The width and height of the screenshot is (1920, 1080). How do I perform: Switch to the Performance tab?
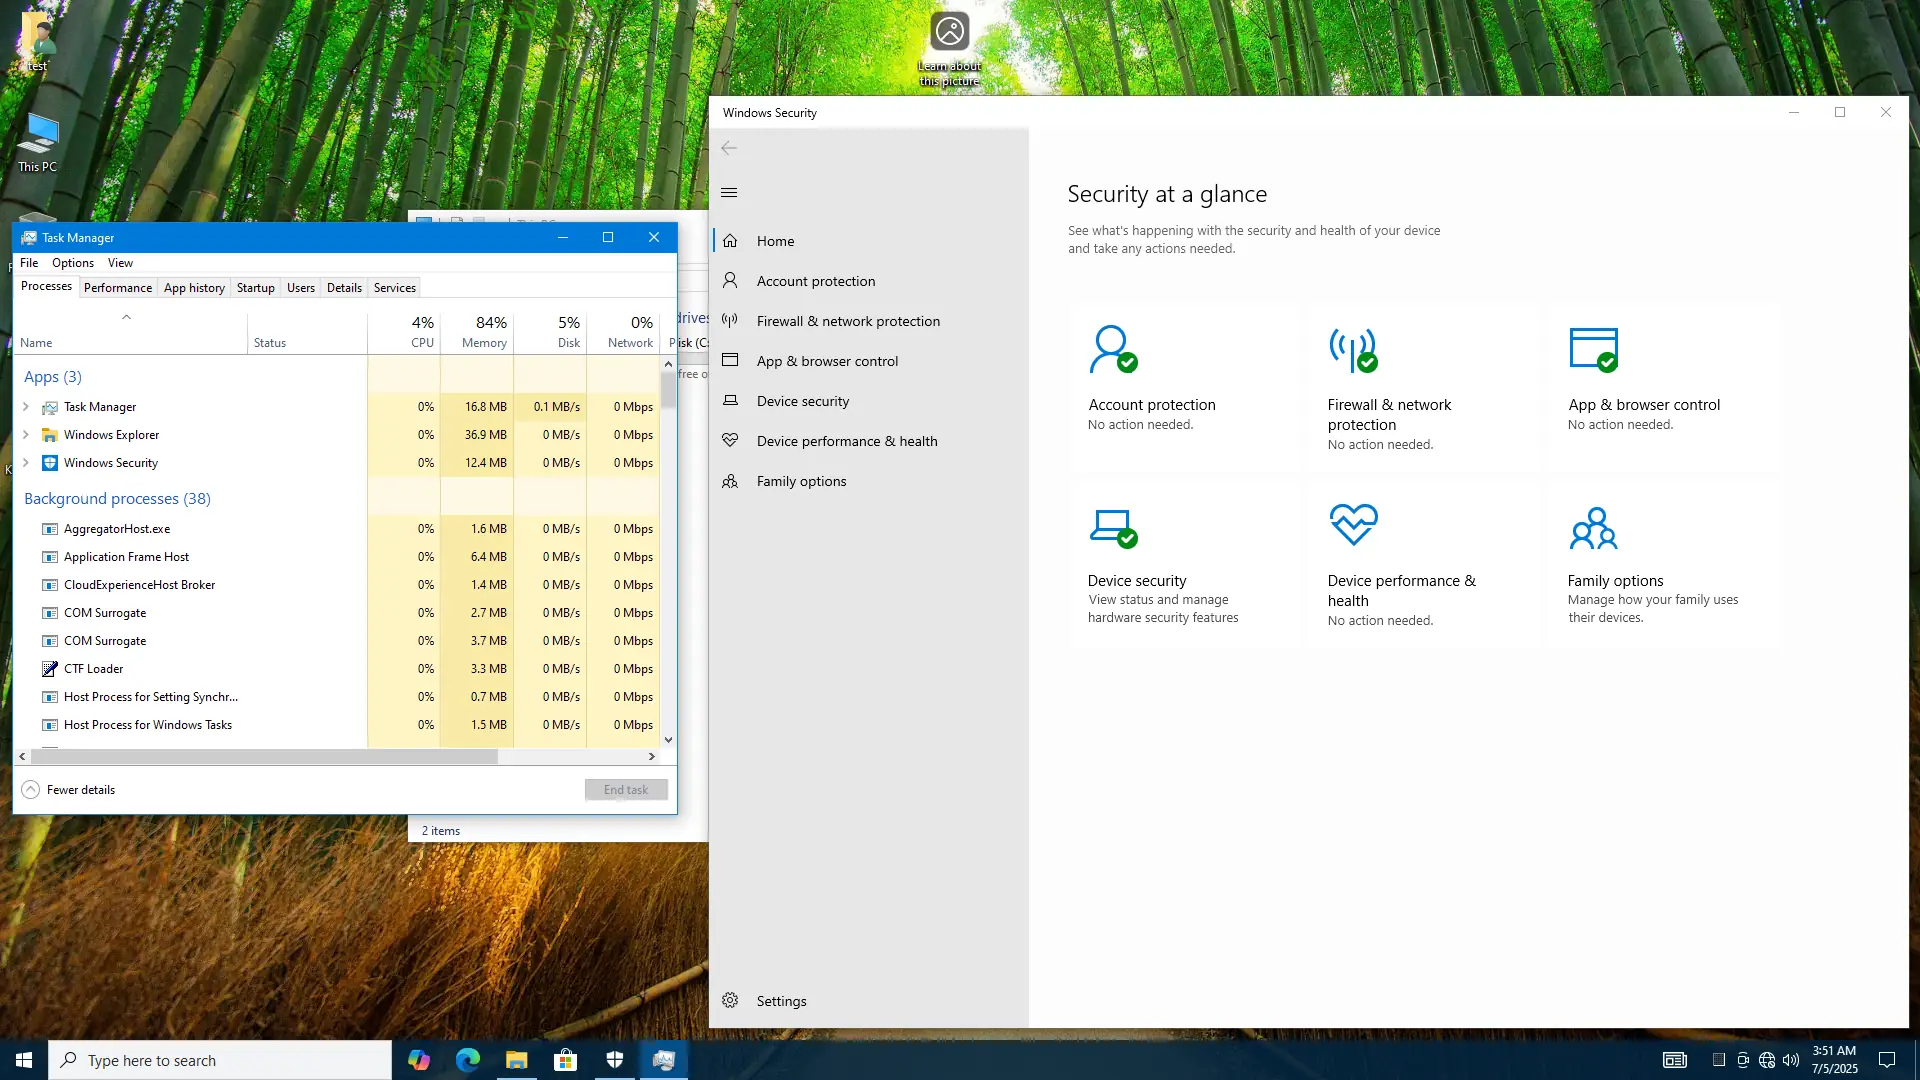click(x=118, y=288)
